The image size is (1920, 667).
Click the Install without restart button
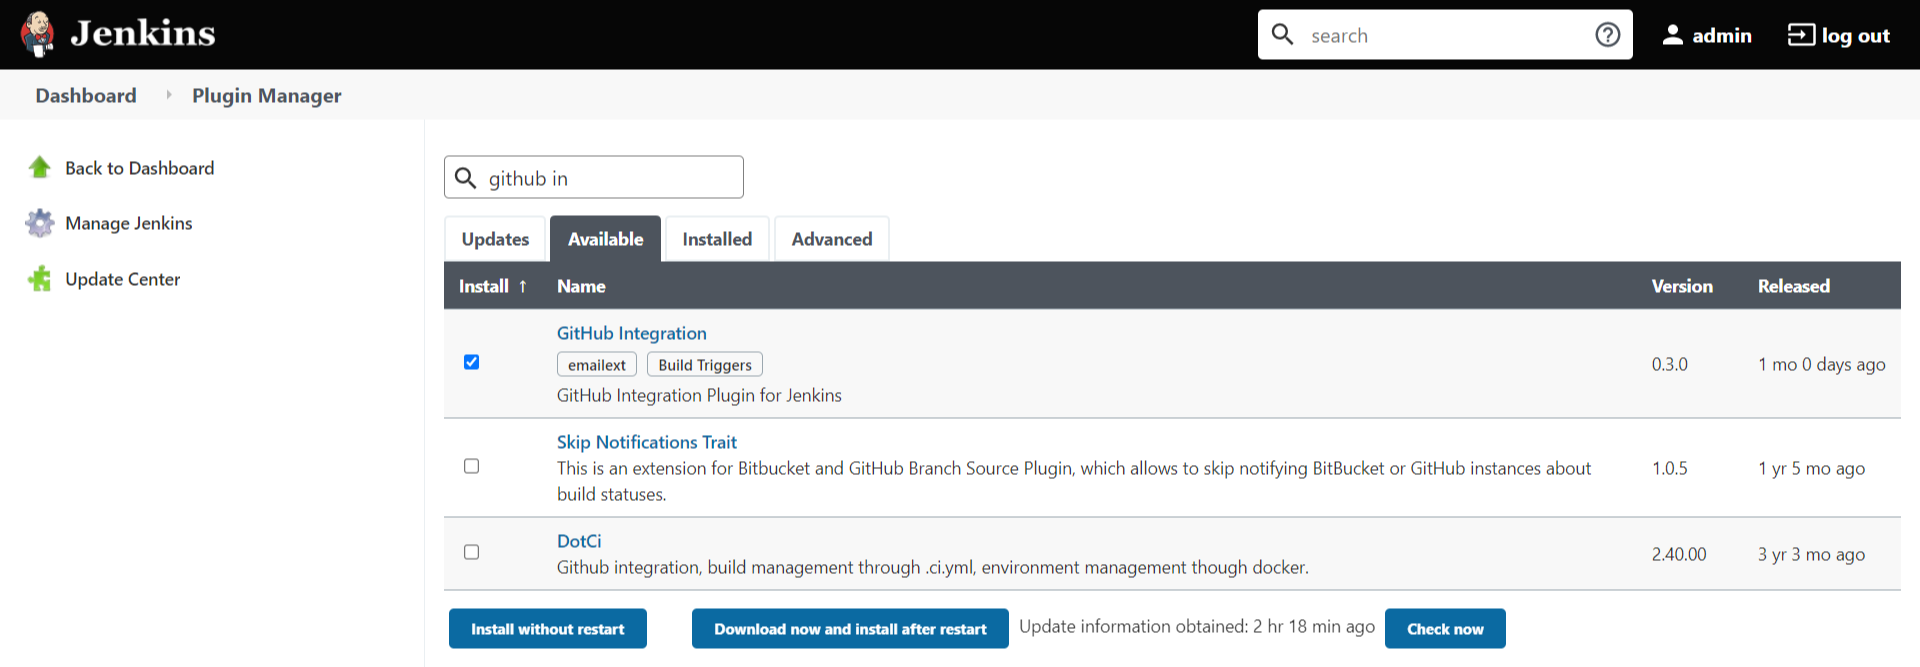[x=548, y=629]
